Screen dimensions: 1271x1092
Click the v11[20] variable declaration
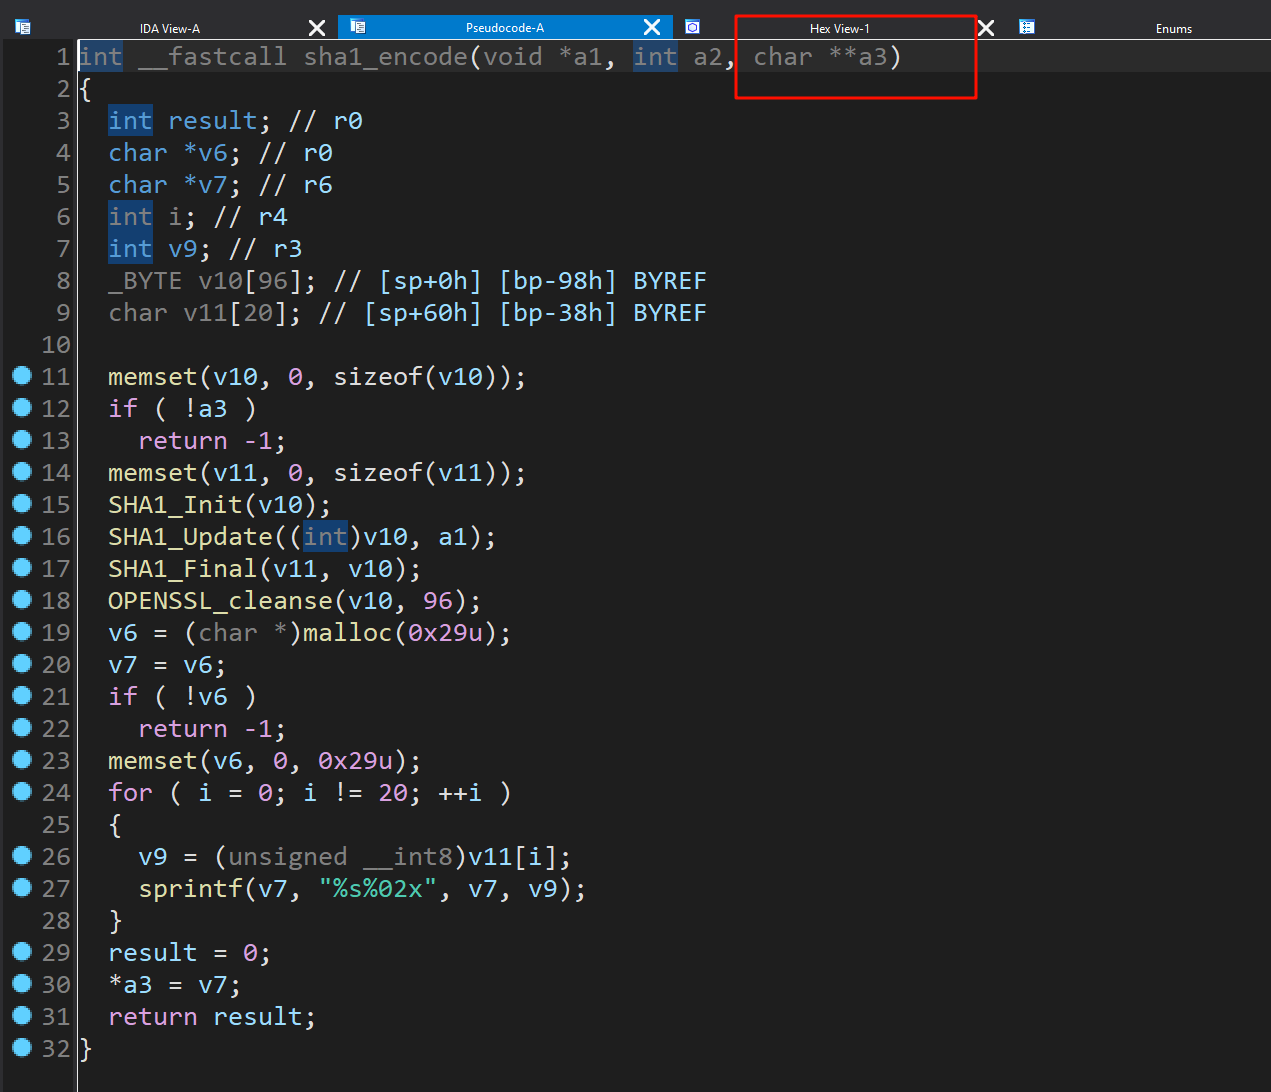click(227, 313)
